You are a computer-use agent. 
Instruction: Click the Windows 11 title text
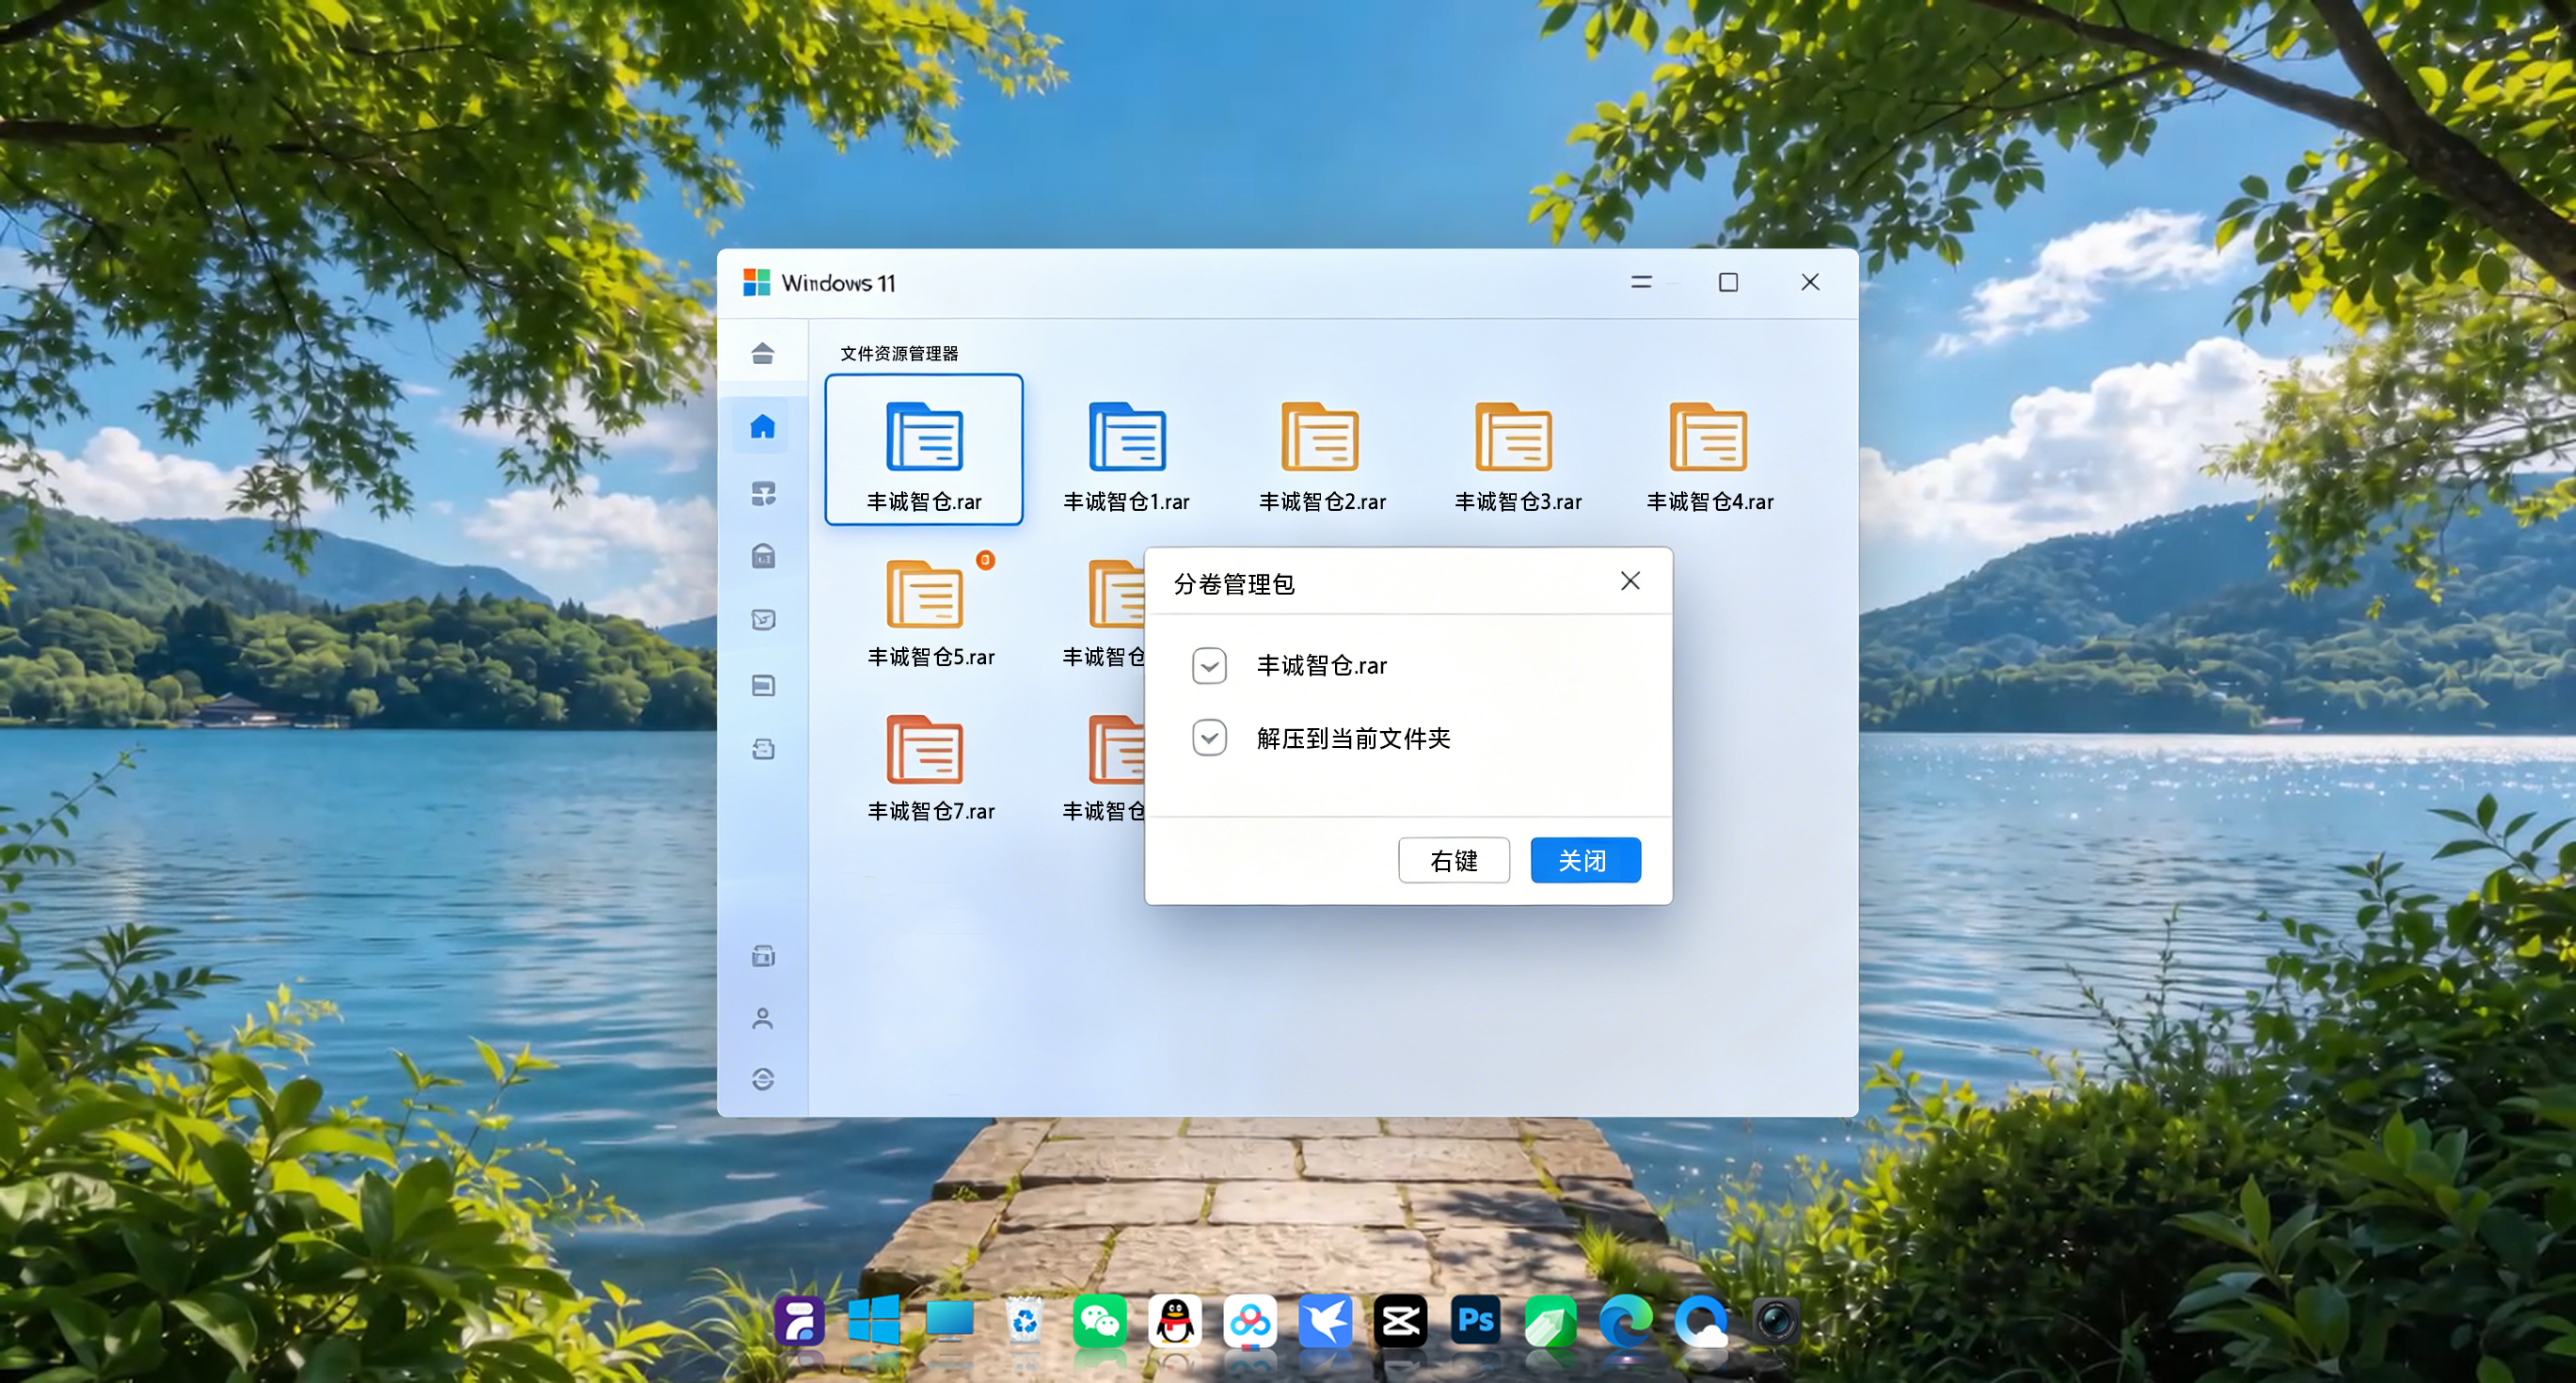(838, 283)
